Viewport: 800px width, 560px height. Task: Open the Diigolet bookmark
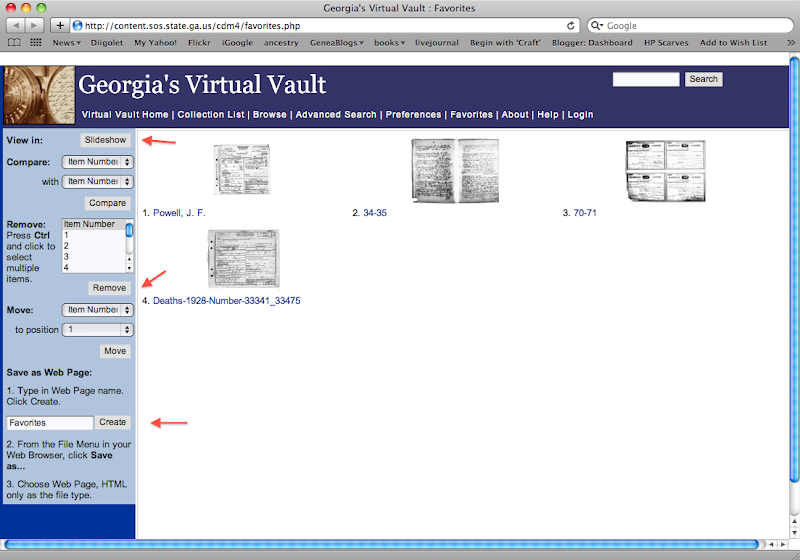[107, 43]
